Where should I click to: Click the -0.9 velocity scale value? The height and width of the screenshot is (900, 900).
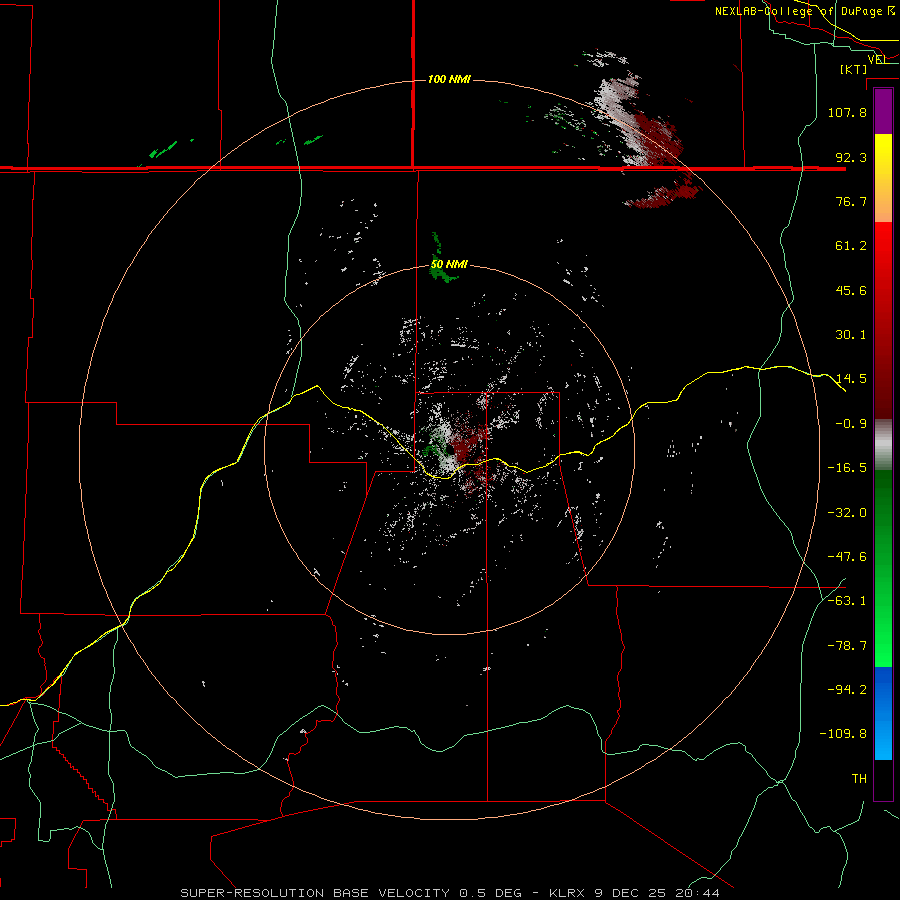[x=851, y=424]
